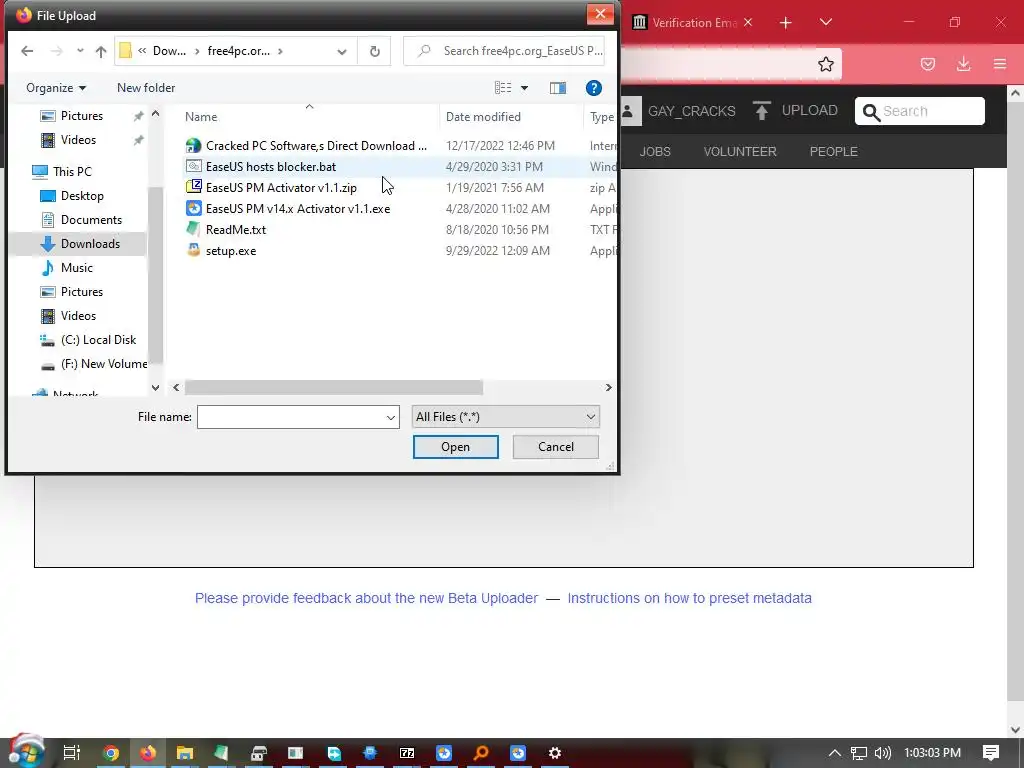Viewport: 1024px width, 768px height.
Task: Open Windows Start button
Action: click(26, 752)
